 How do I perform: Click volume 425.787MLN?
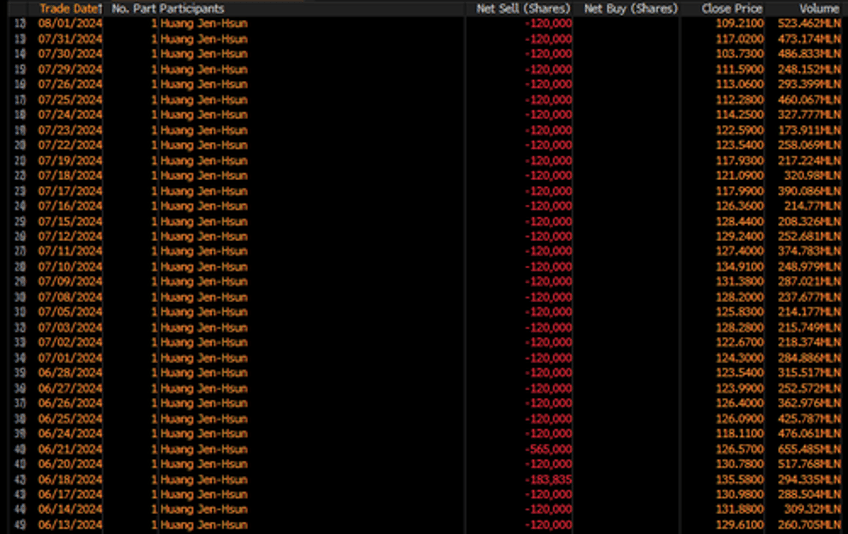[x=810, y=419]
